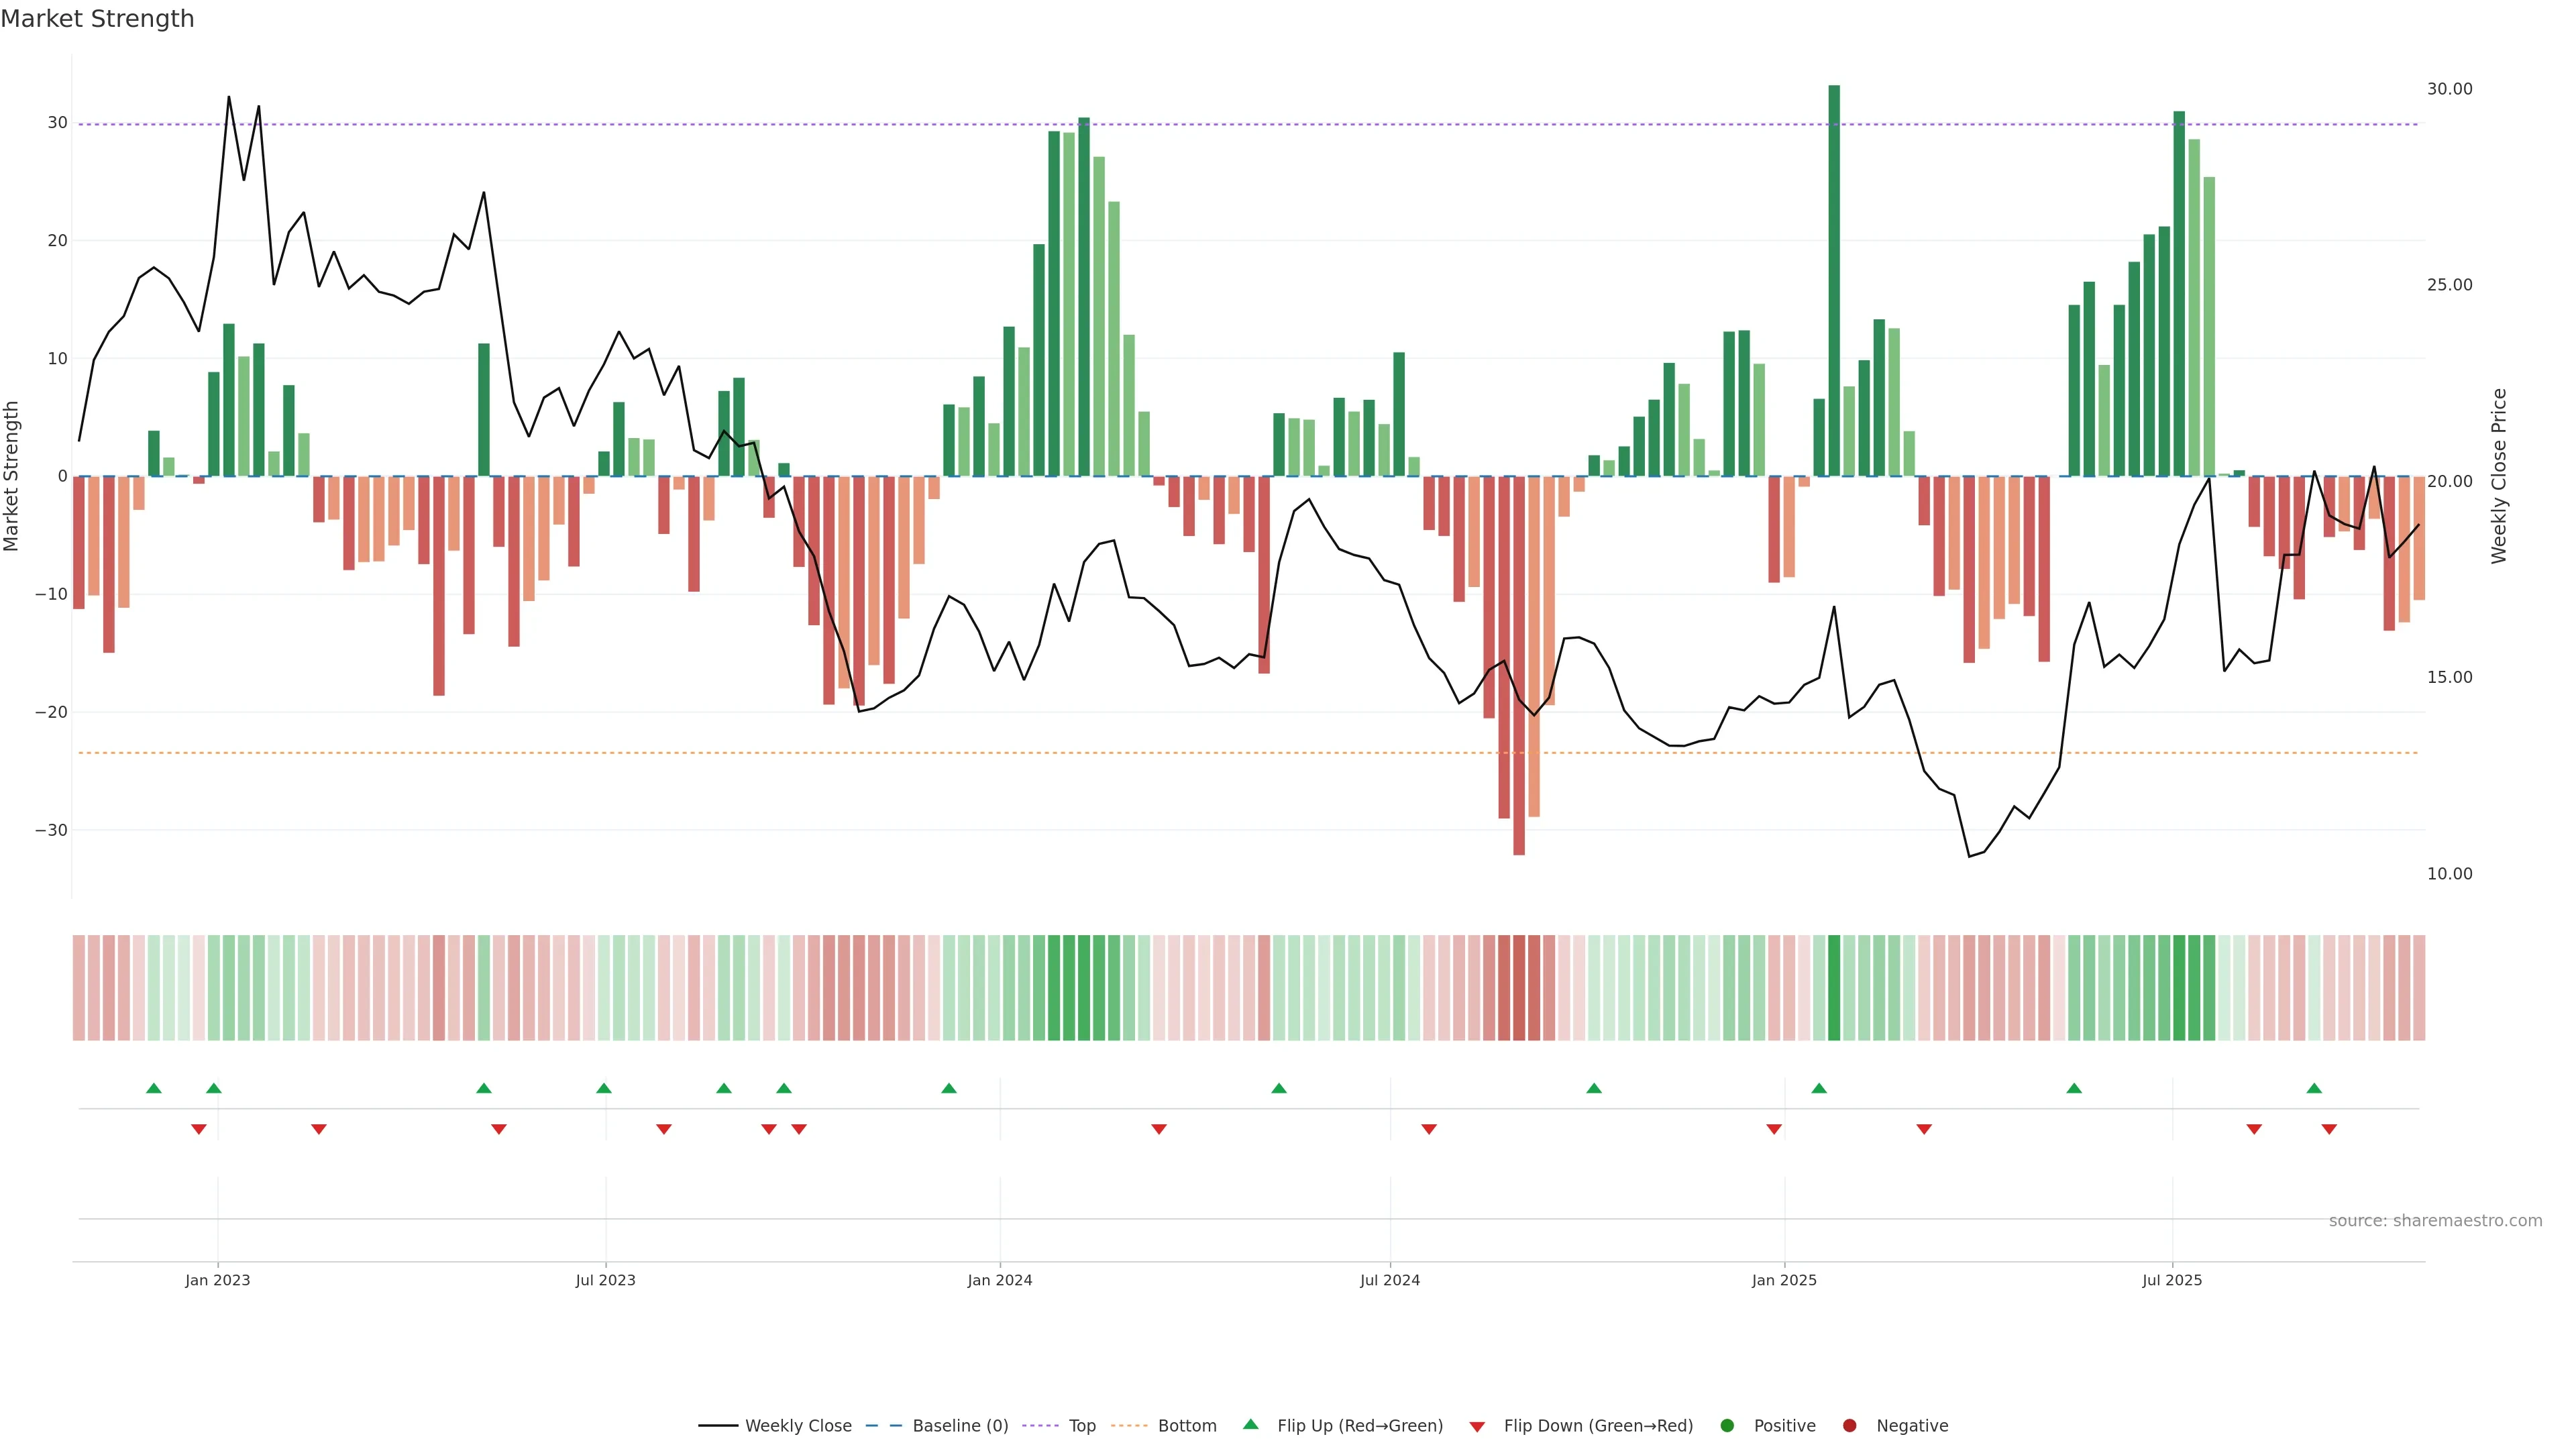Click the Positive green circle legend icon
The height and width of the screenshot is (1449, 2576).
1727,1426
